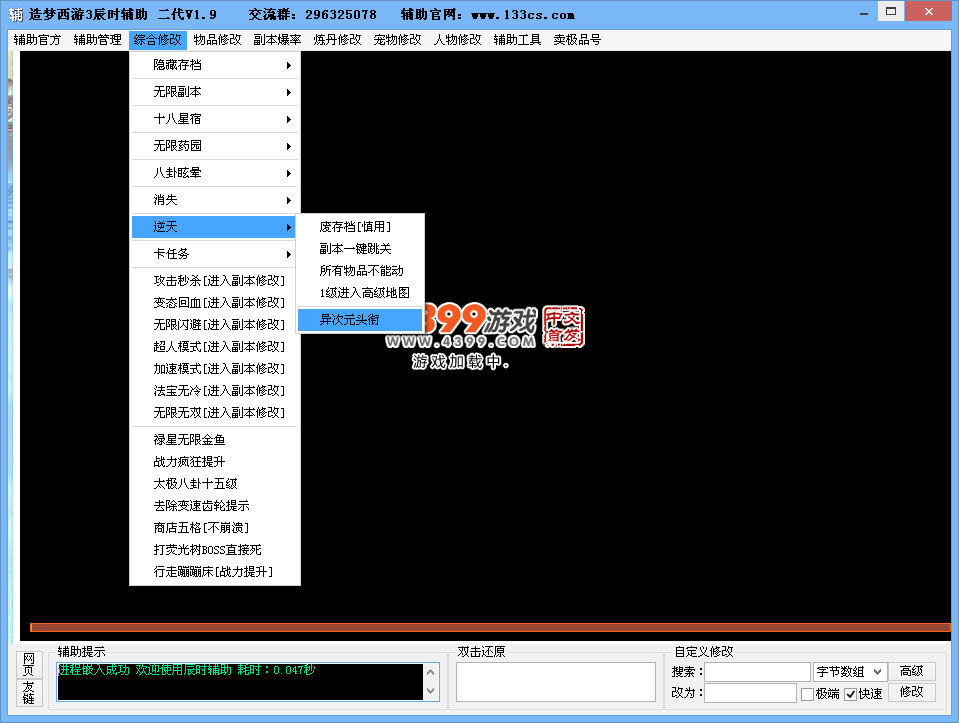Expand the 消失 submenu
959x723 pixels.
point(215,199)
